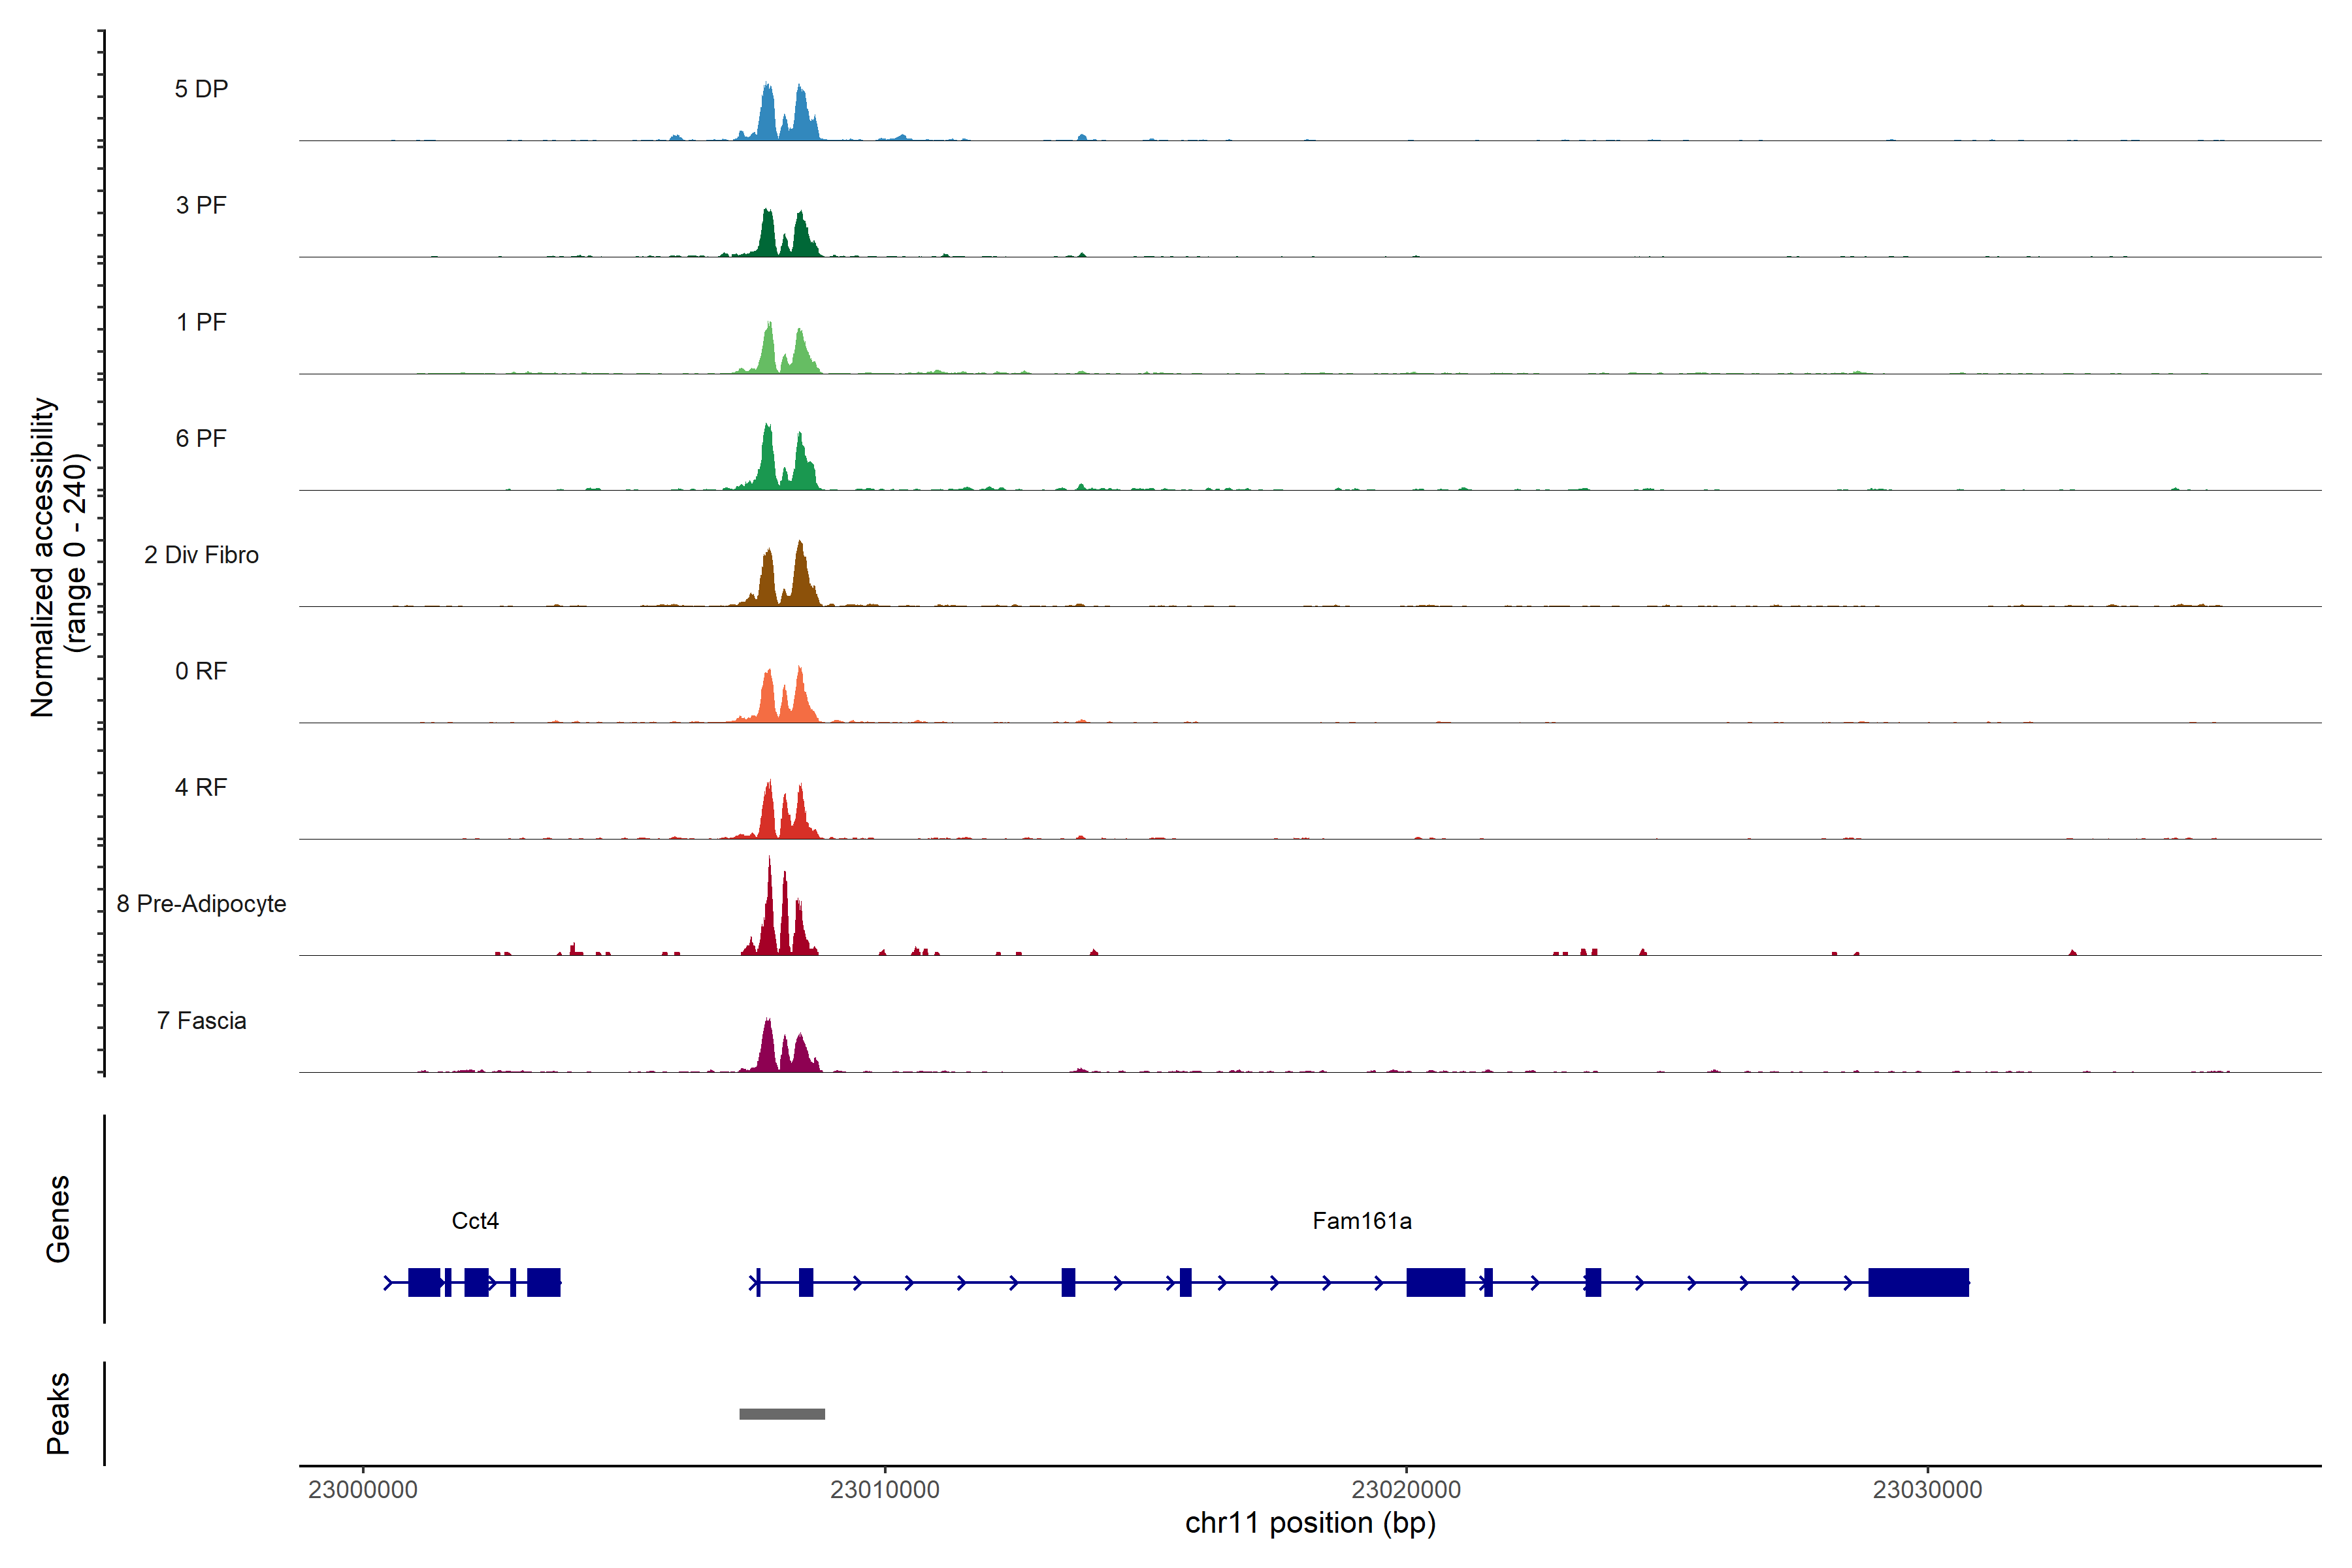The image size is (2352, 1568).
Task: Click the 5 DP track label
Action: point(201,89)
